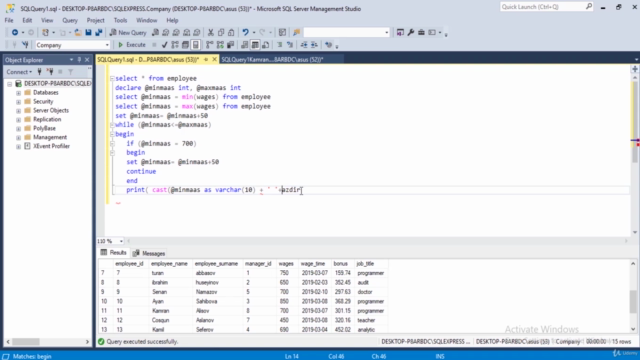Select Results to Grid mode
This screenshot has width=640, height=360.
255,45
